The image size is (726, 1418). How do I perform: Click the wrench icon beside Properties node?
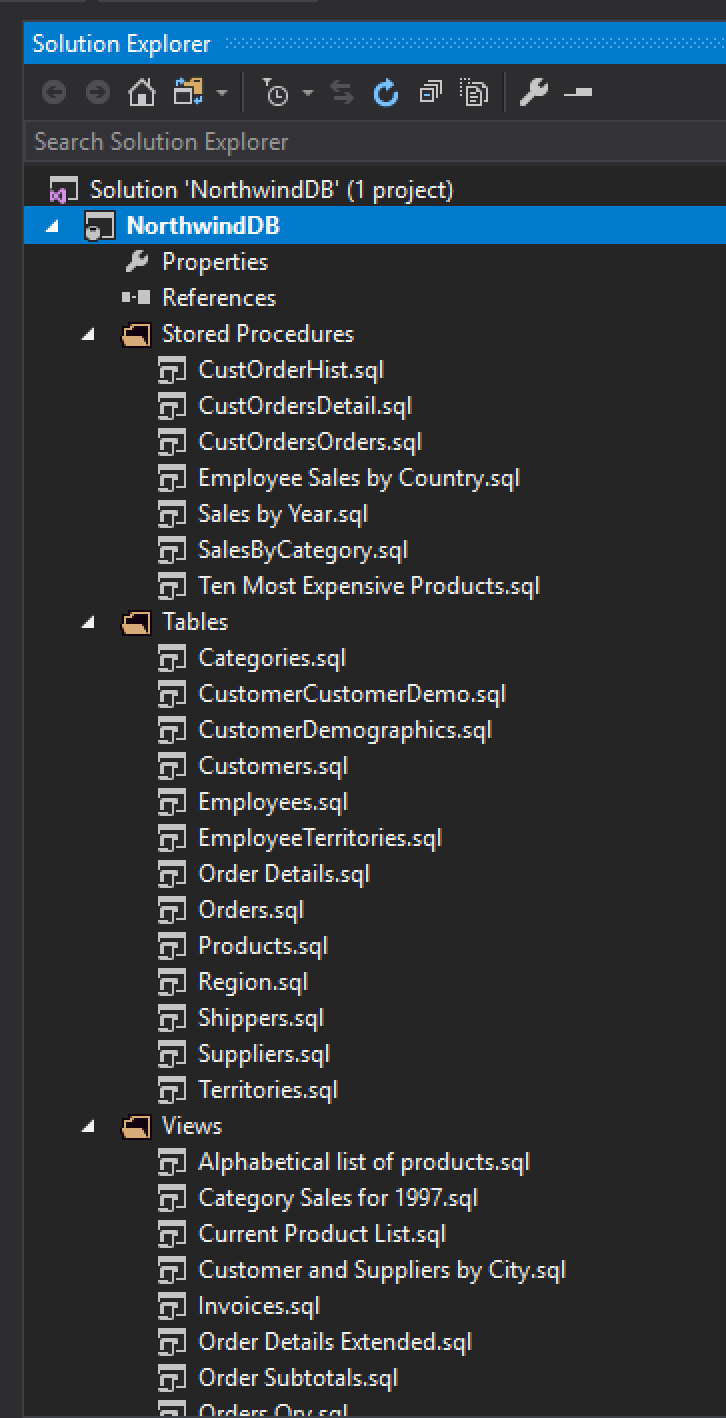click(136, 262)
